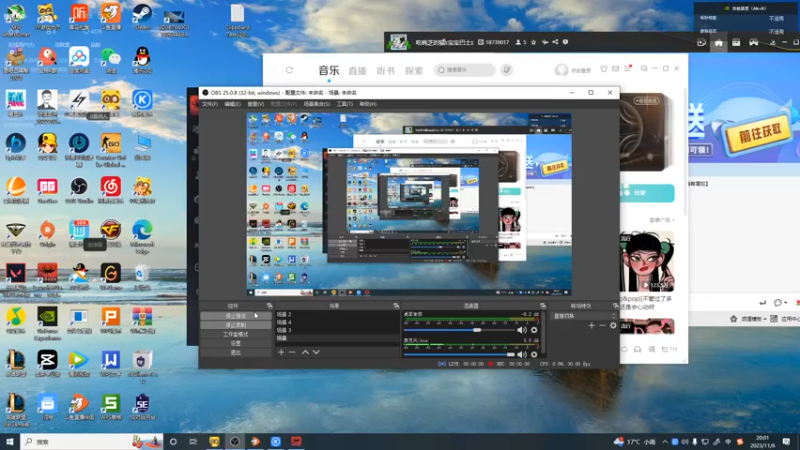Viewport: 800px width, 450px height.
Task: Move the scene up with the up arrow
Action: click(305, 352)
